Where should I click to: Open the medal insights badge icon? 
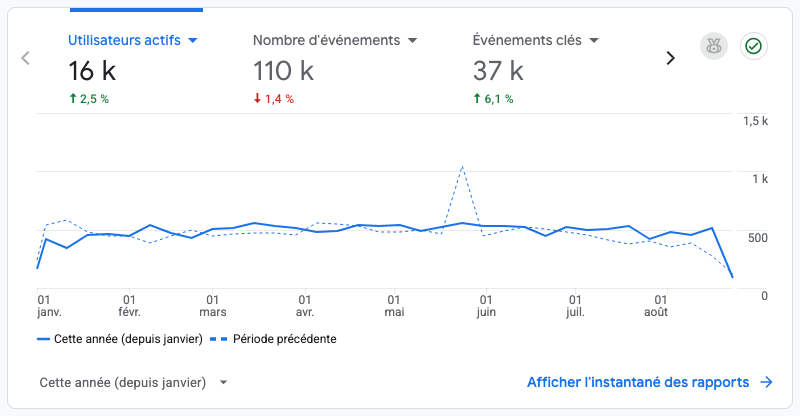[714, 46]
